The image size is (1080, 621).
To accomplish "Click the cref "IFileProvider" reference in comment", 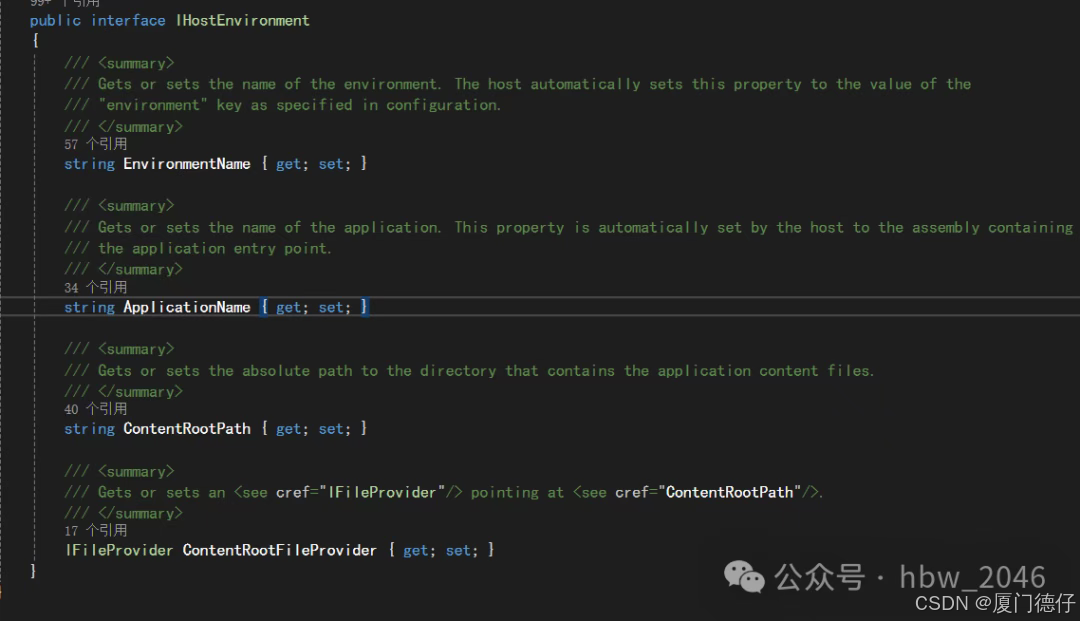I will pos(382,492).
